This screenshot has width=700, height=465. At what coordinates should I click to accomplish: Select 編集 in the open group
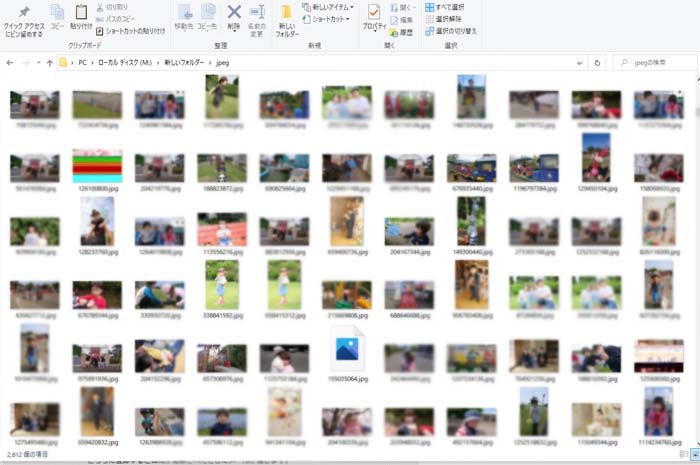[x=401, y=20]
